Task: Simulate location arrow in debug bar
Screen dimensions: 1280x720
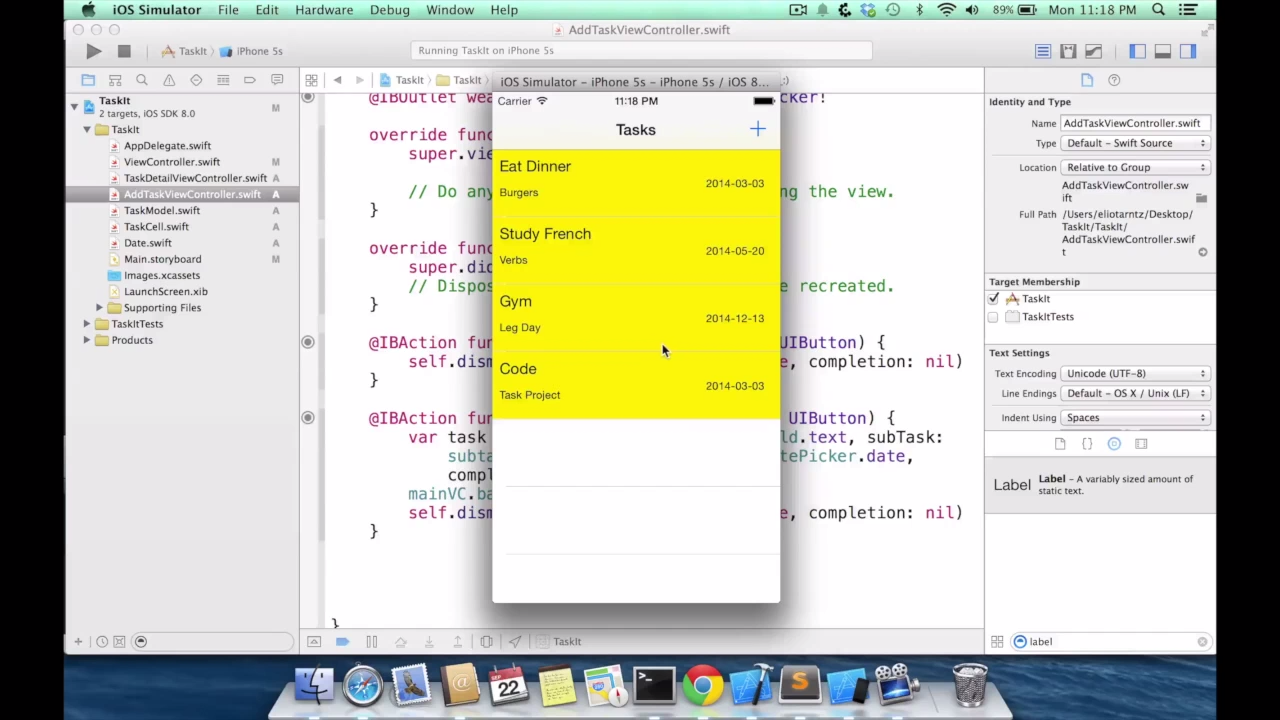Action: click(x=515, y=642)
